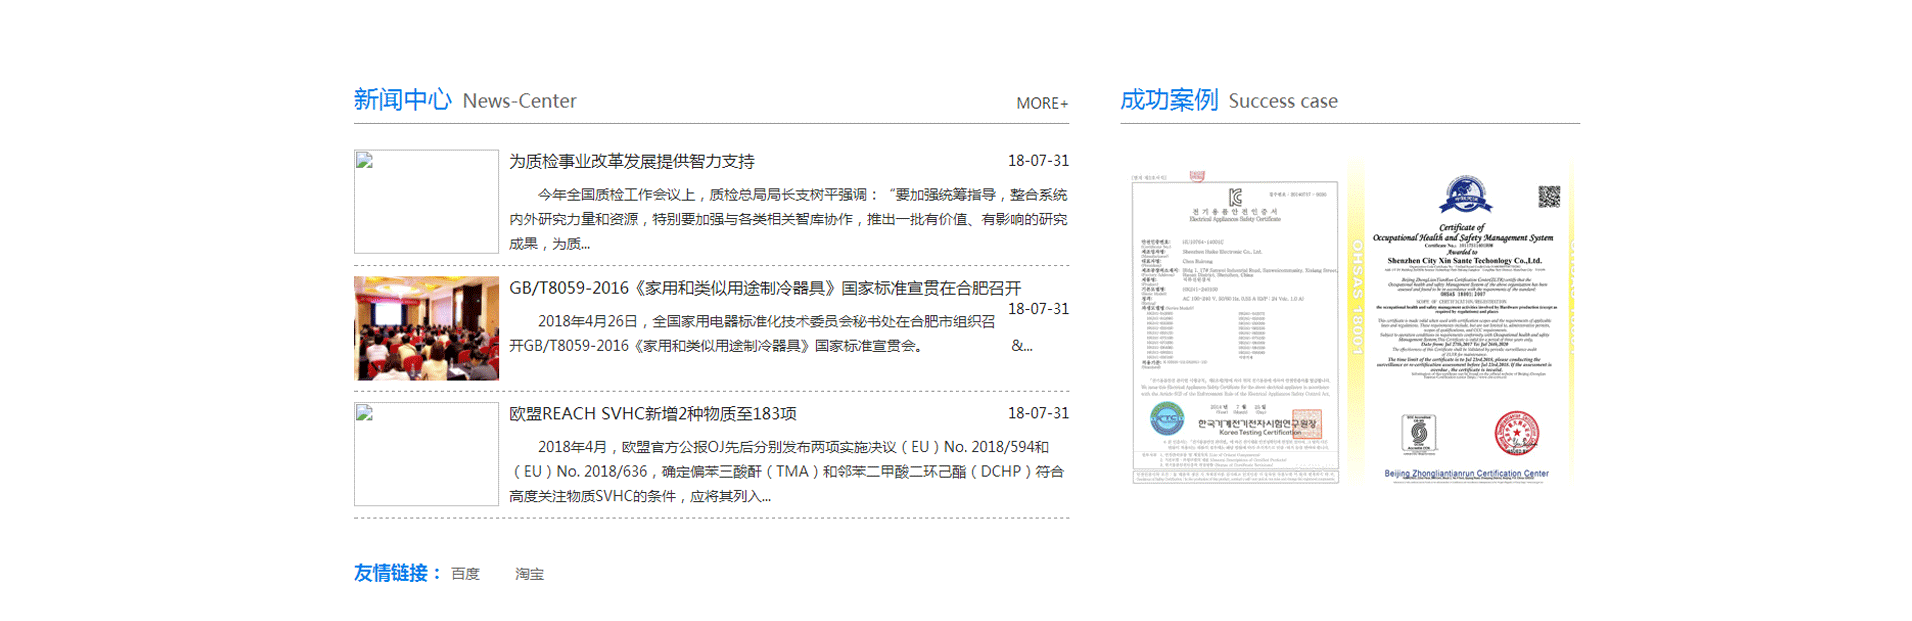The image size is (1912, 621).
Task: Click the 新闻中心 News-Center heading
Action: pyautogui.click(x=465, y=100)
